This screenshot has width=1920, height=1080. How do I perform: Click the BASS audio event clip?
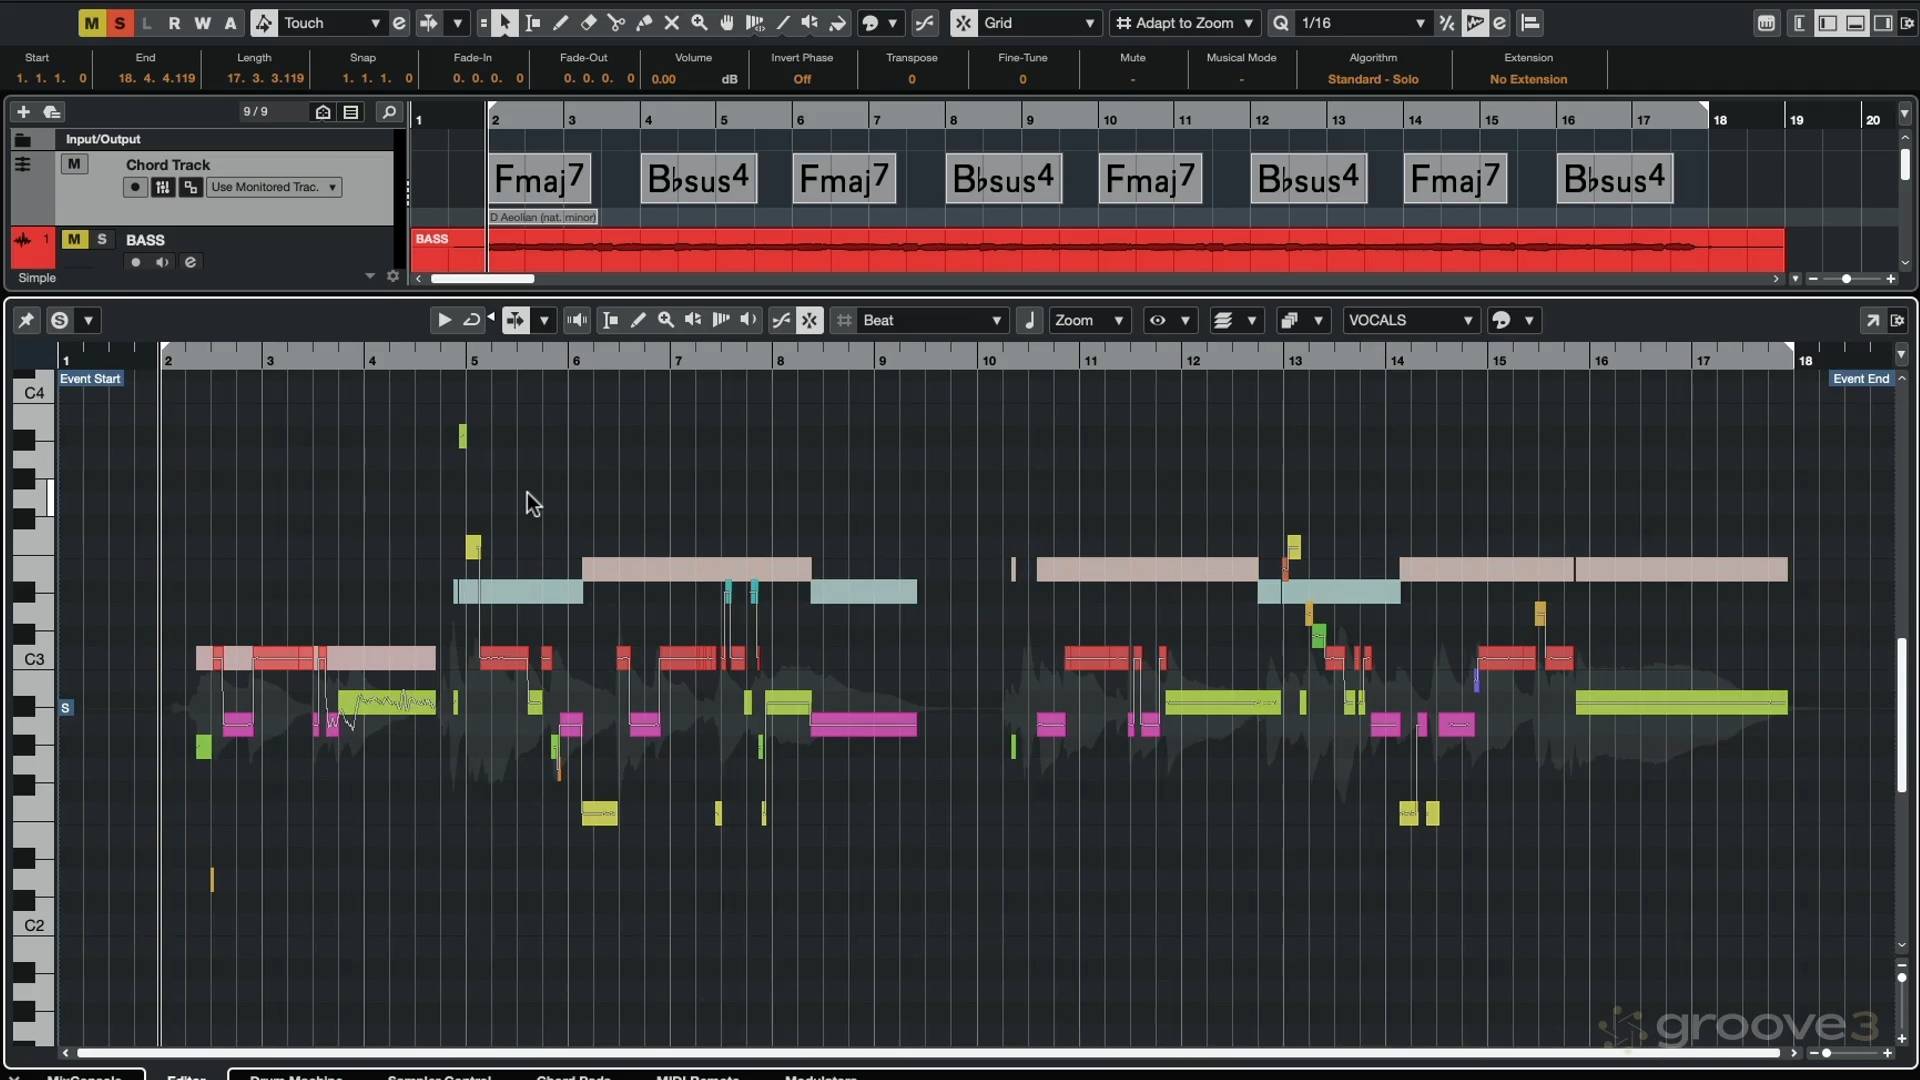coord(1100,250)
